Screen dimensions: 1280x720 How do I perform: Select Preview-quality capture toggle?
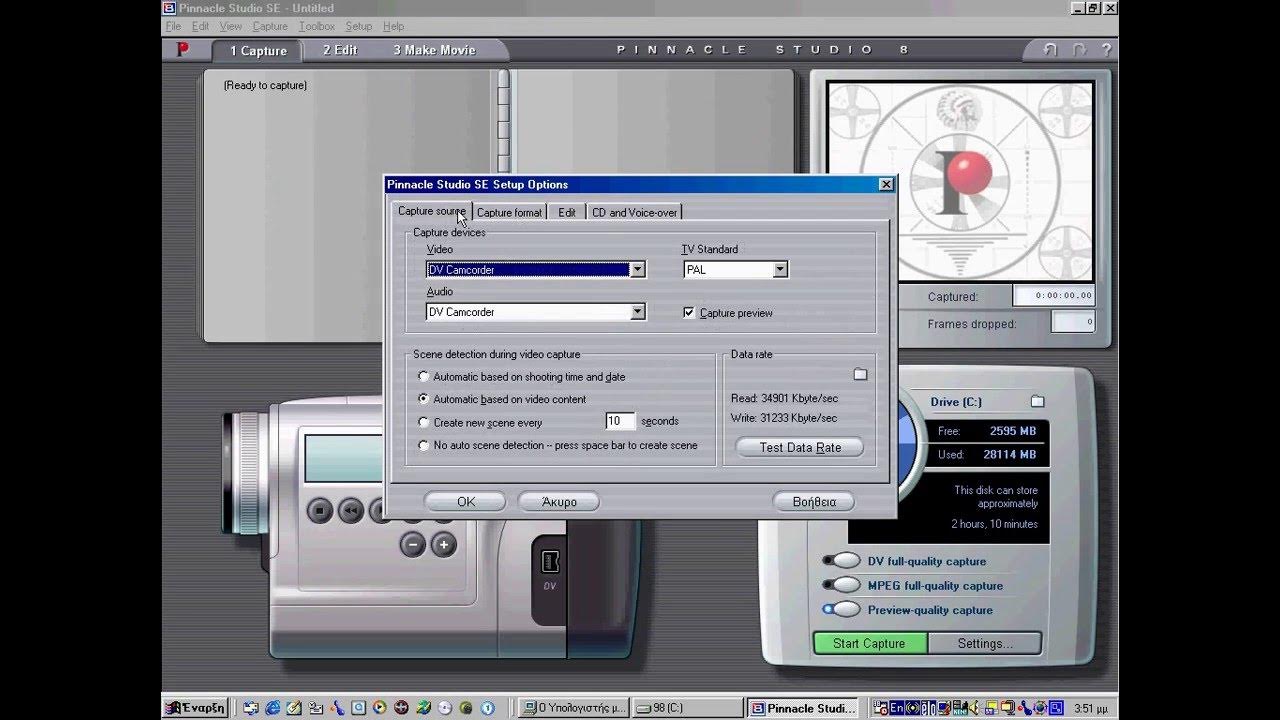[x=842, y=609]
